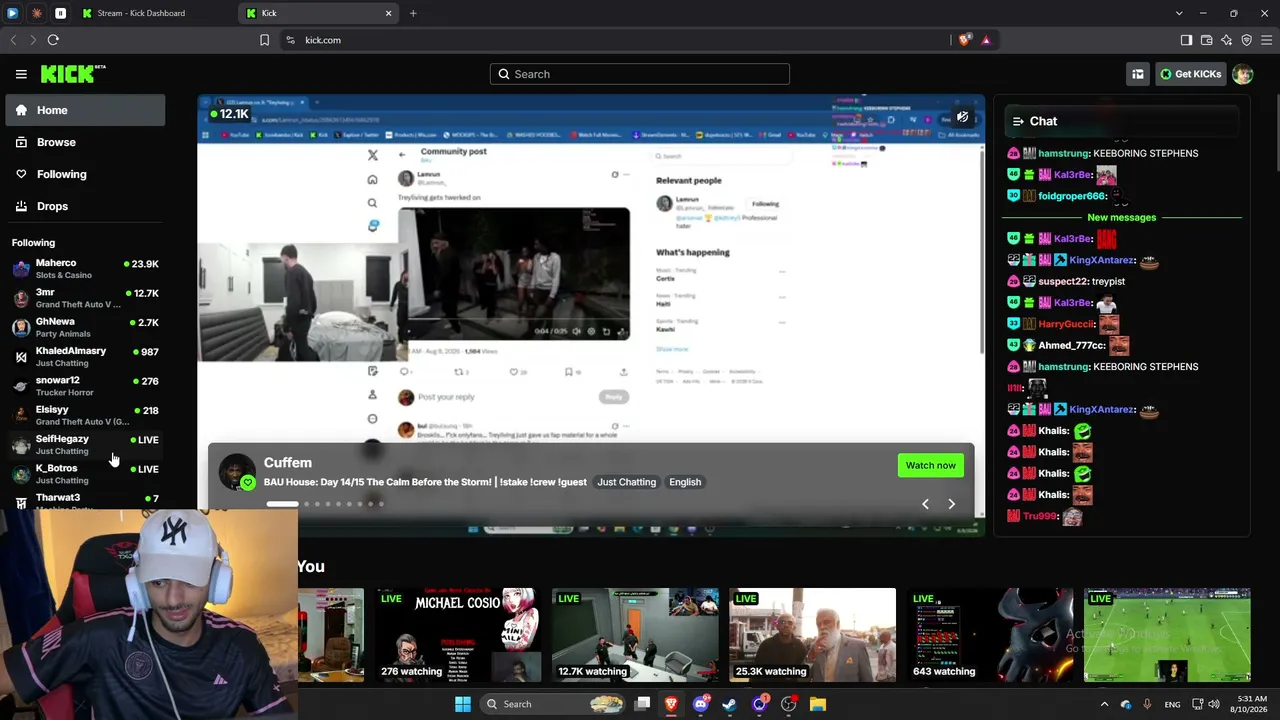Click the Kick logo
Screen dimensions: 1280x720
[x=73, y=74]
